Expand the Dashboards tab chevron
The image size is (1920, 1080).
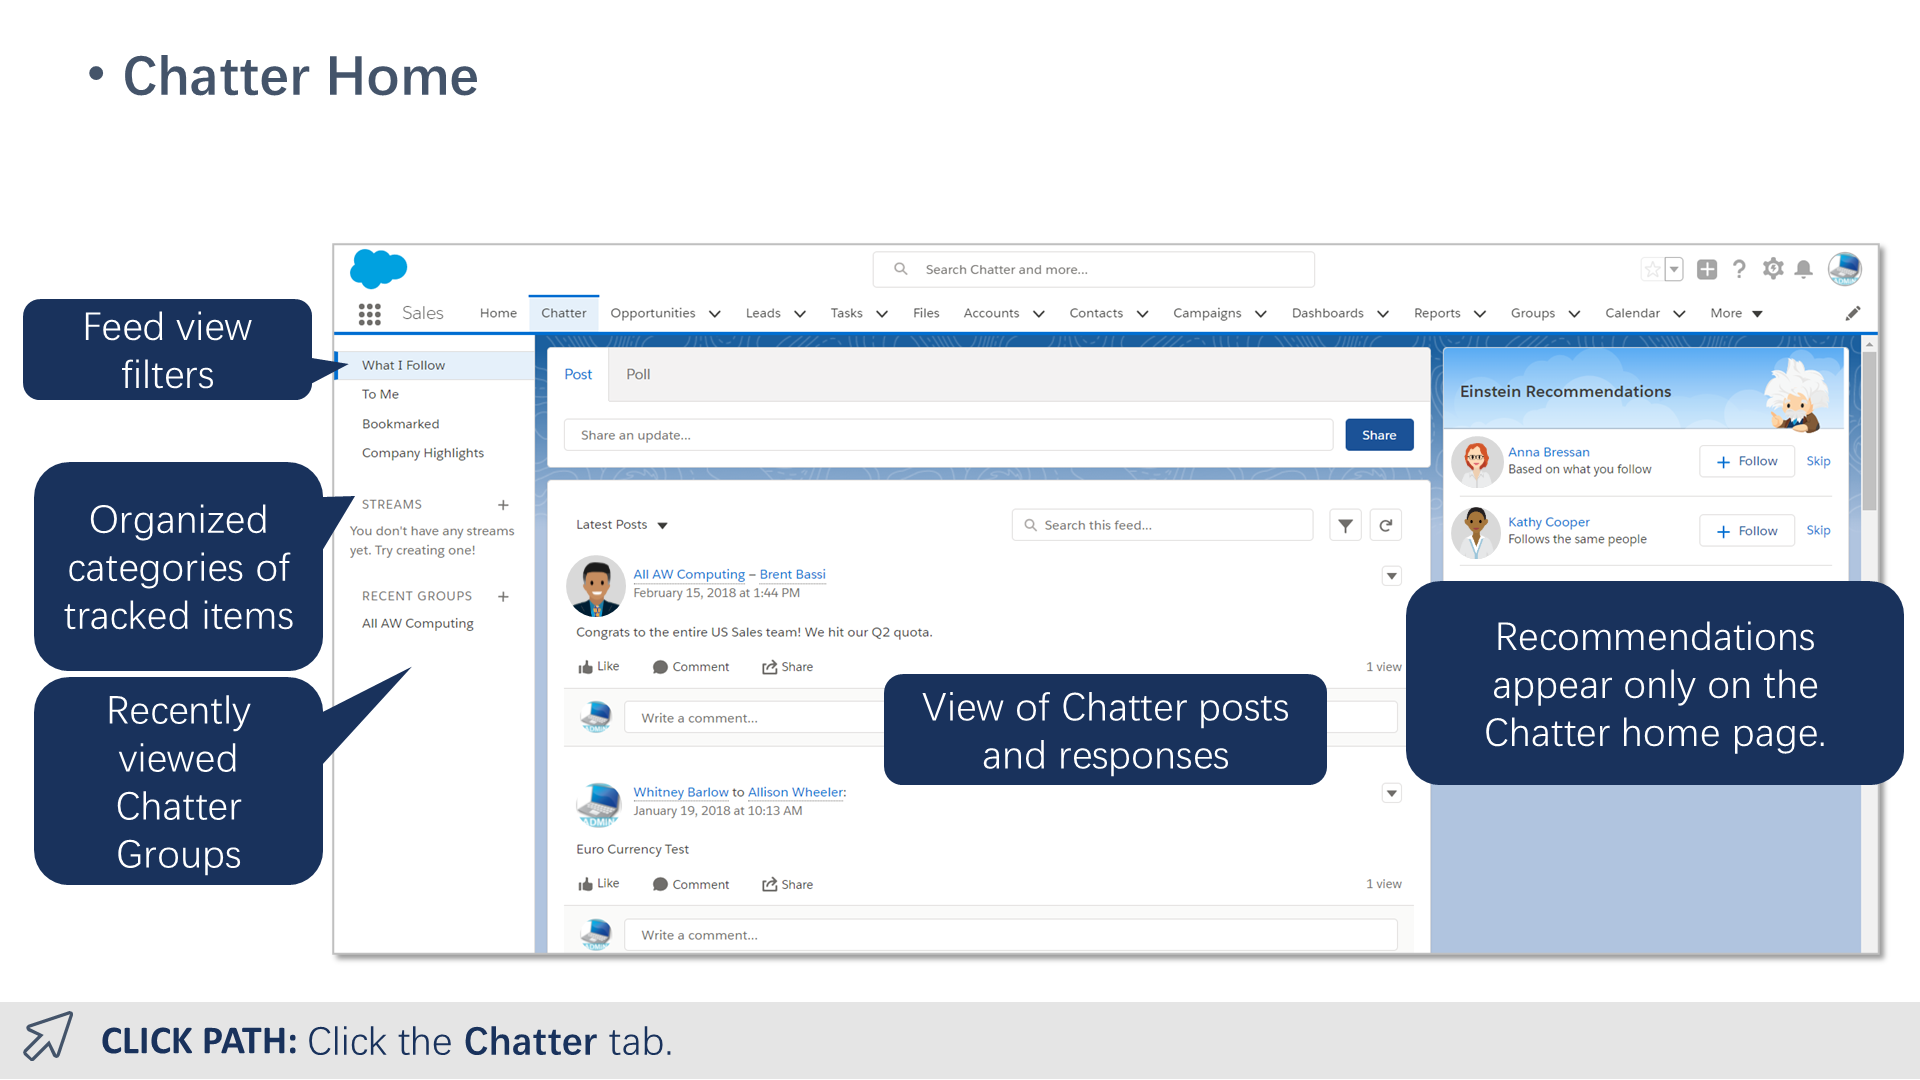click(1383, 314)
